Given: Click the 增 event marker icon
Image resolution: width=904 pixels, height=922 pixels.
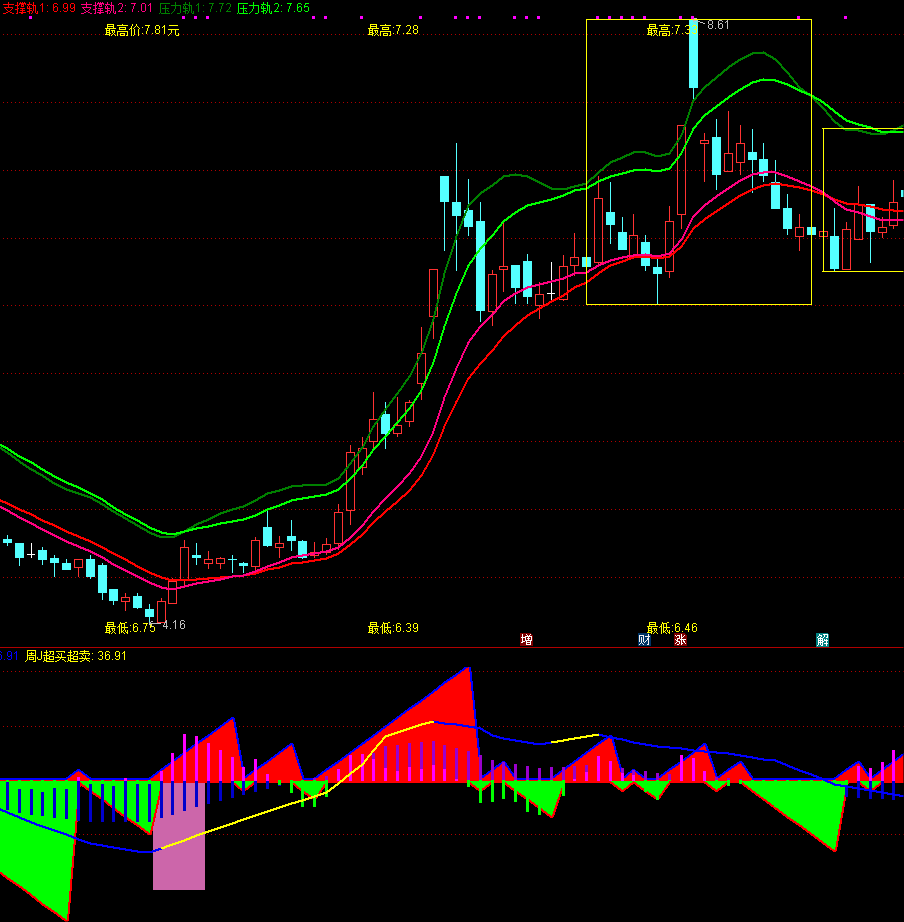Looking at the screenshot, I should pos(526,640).
